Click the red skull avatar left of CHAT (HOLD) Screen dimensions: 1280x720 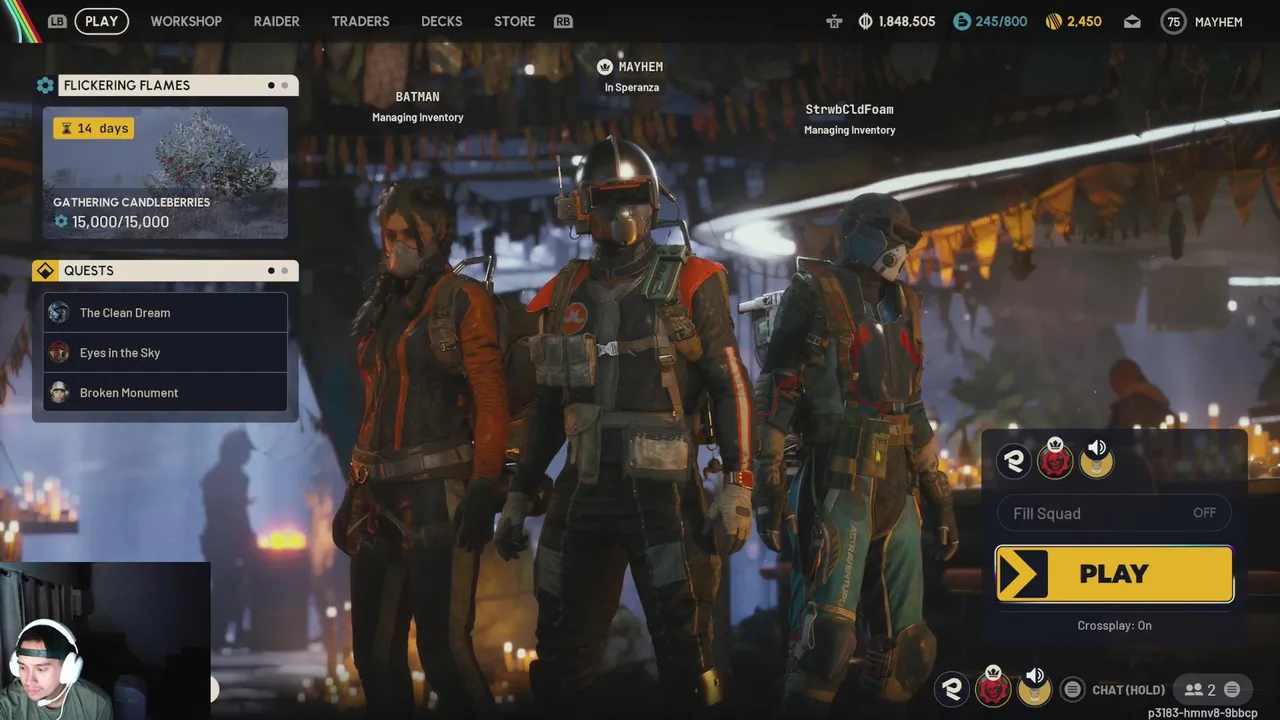993,688
